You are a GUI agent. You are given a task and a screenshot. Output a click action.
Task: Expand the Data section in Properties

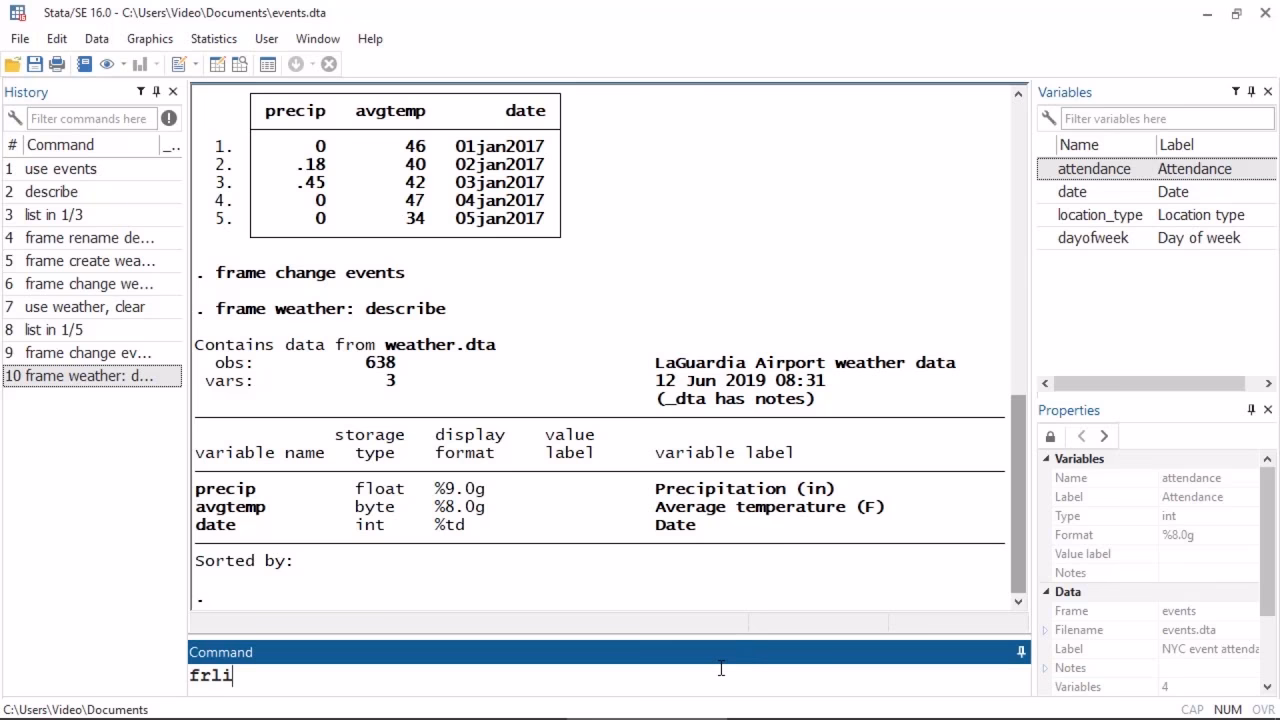[x=1046, y=591]
